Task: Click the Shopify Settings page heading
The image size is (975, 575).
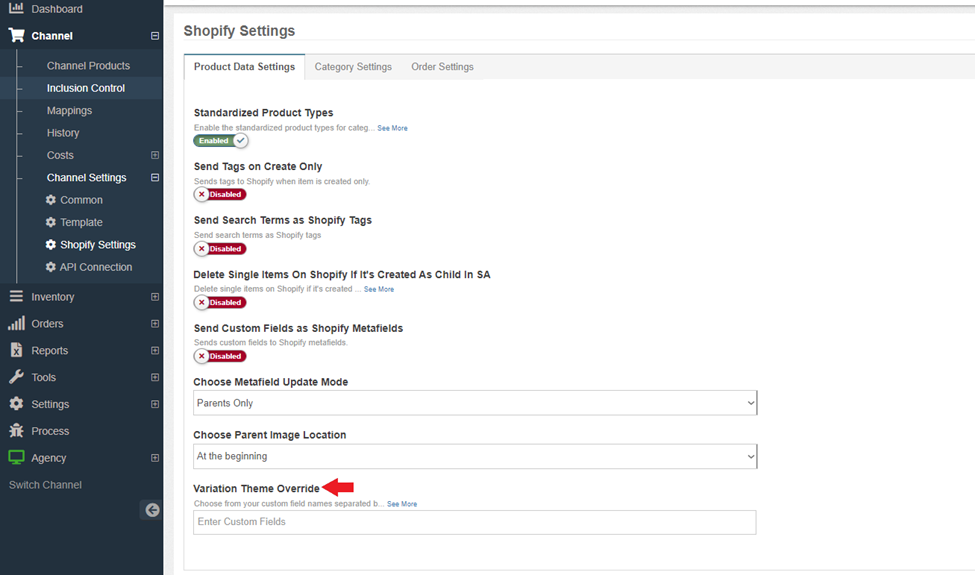Action: pyautogui.click(x=239, y=30)
